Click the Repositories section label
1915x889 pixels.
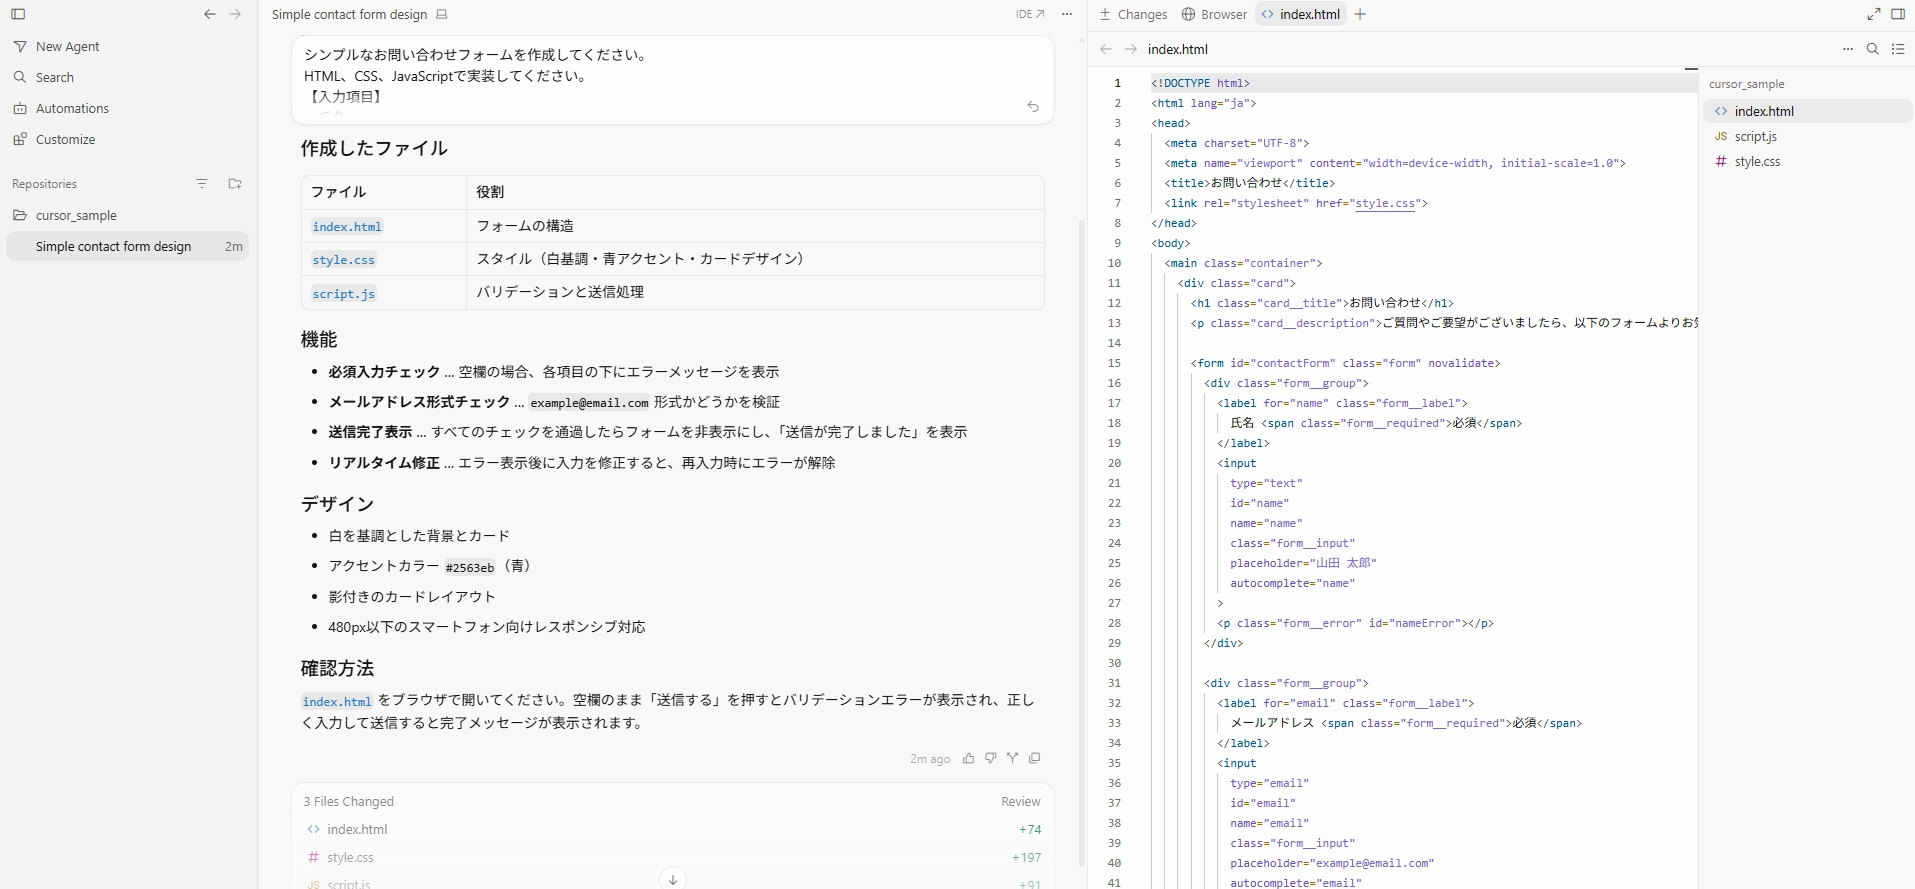[44, 184]
